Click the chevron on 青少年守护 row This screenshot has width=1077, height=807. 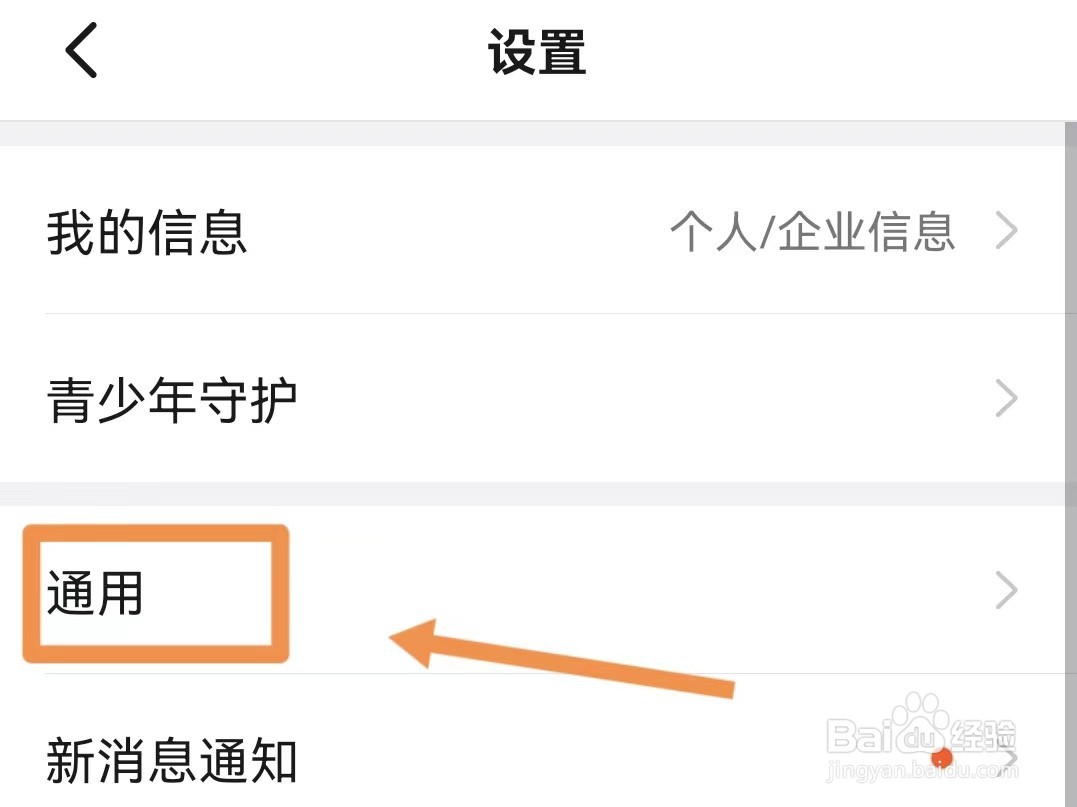click(x=1007, y=400)
